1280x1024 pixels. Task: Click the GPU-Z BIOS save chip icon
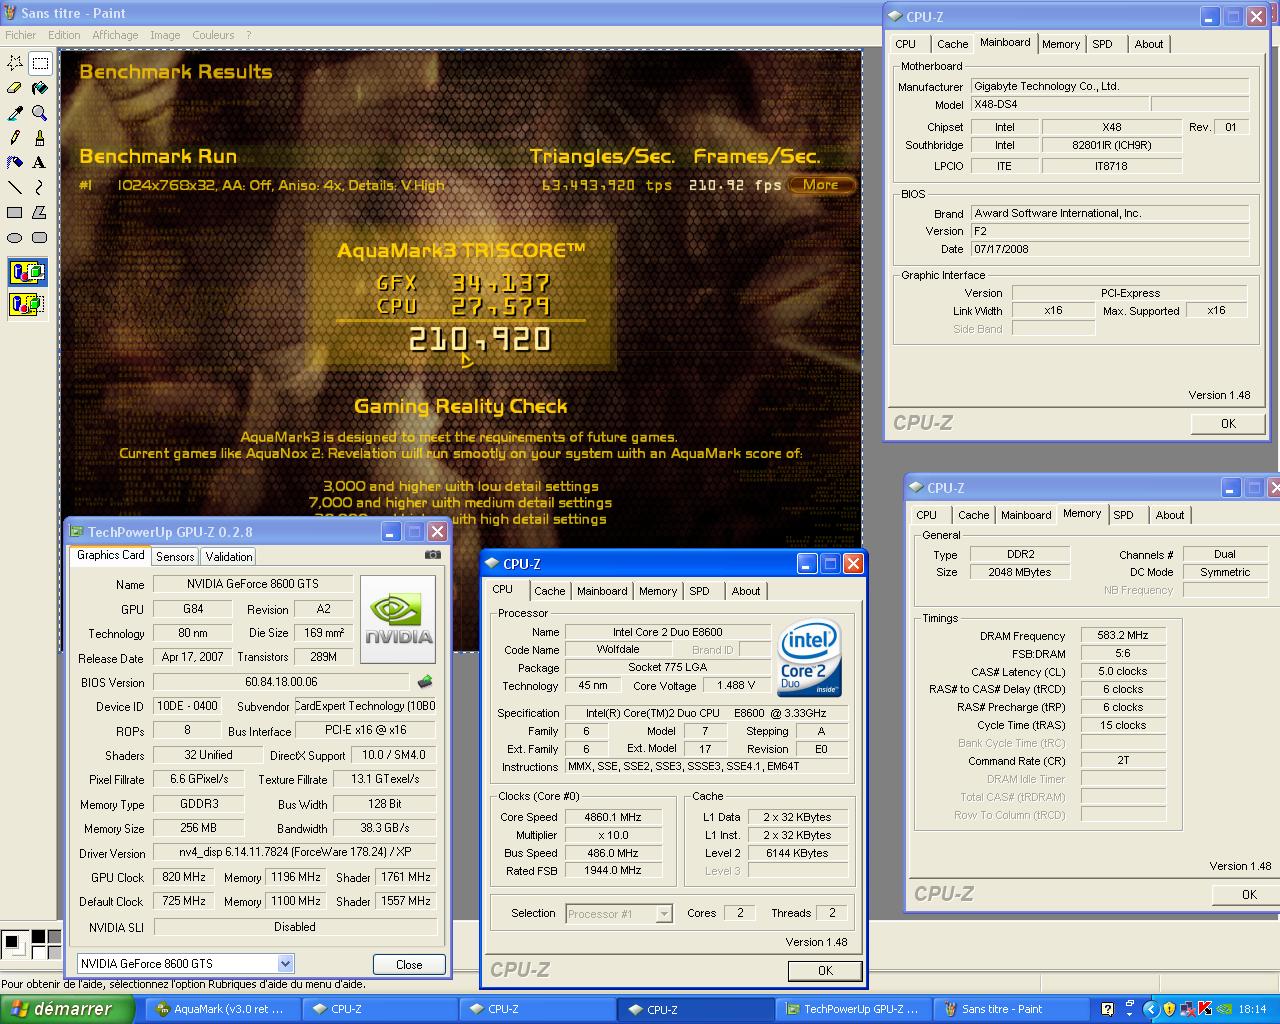pyautogui.click(x=425, y=682)
